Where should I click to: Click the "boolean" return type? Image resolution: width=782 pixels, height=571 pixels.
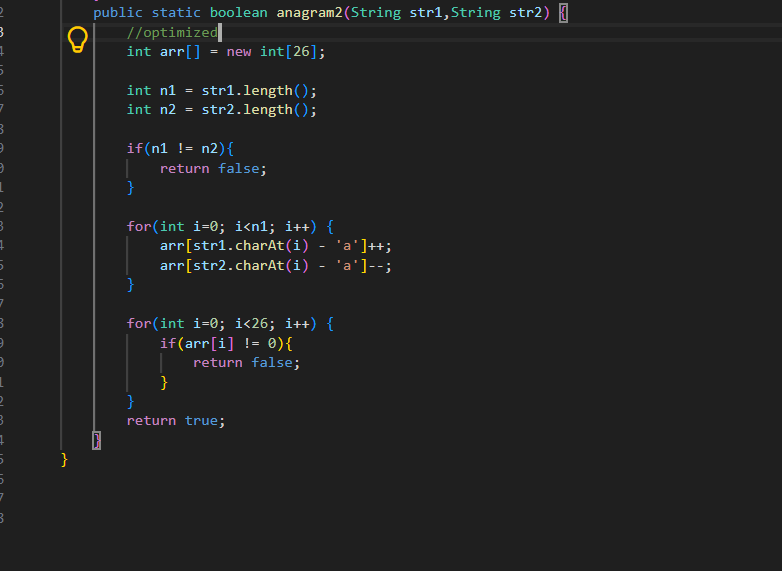(238, 12)
